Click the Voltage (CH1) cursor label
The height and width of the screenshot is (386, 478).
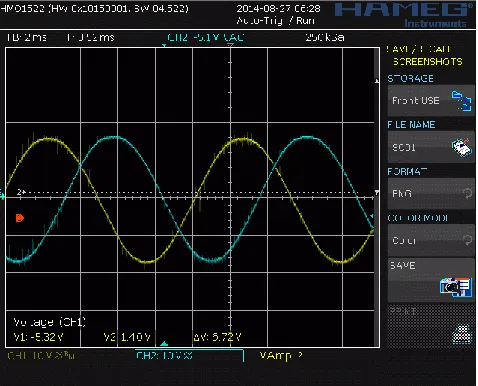(x=49, y=322)
